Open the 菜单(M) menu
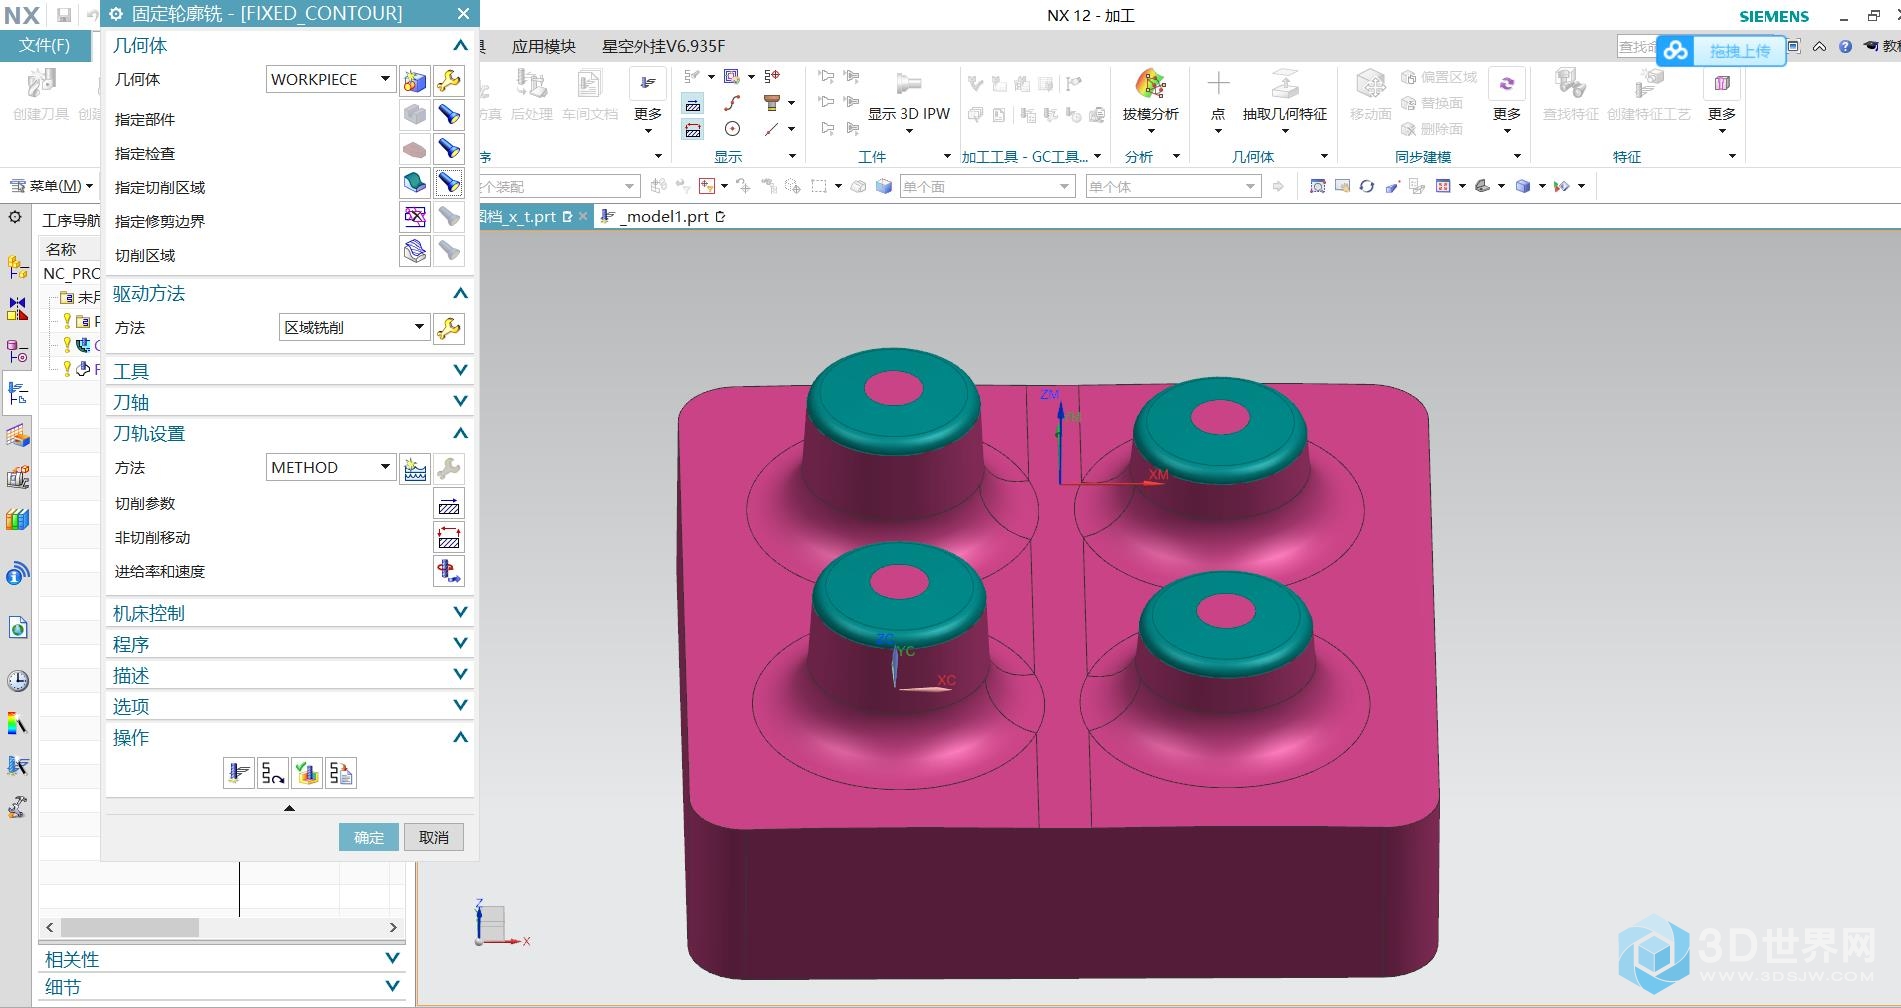The width and height of the screenshot is (1901, 1008). [51, 186]
